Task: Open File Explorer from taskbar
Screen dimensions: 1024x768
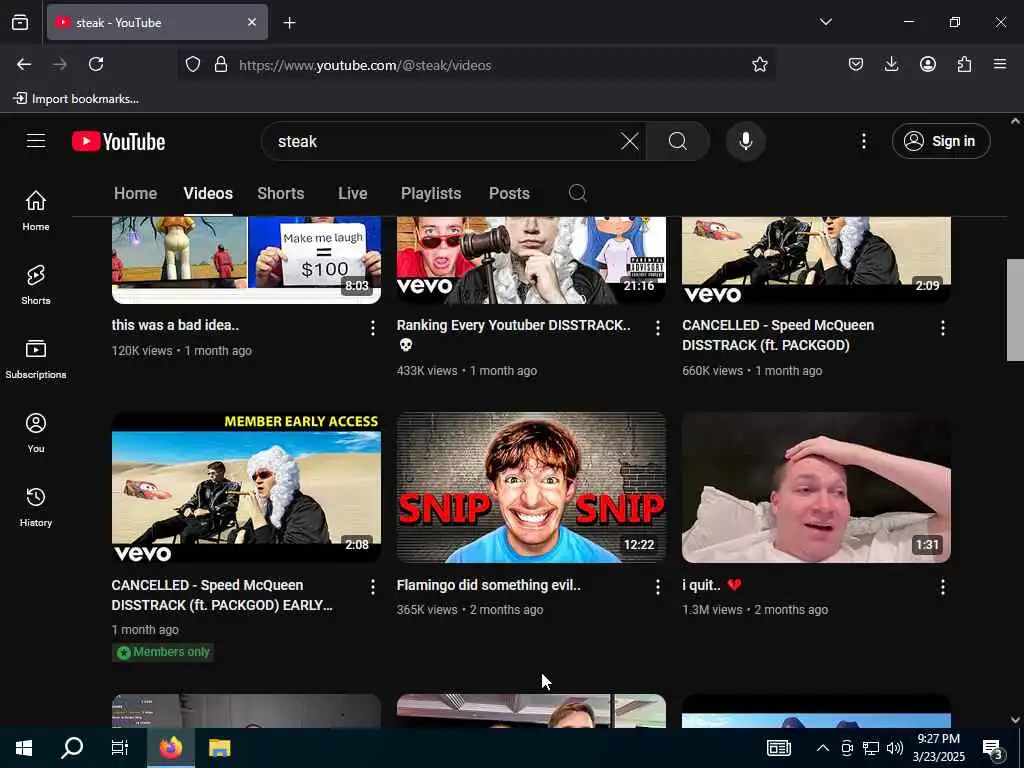Action: (219, 748)
